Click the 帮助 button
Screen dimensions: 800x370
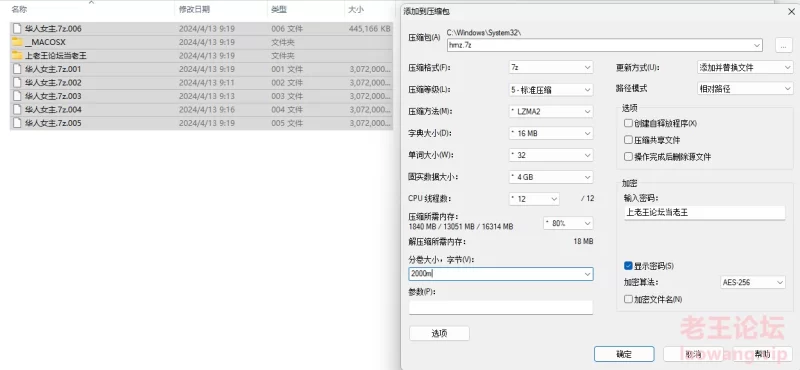pyautogui.click(x=762, y=354)
